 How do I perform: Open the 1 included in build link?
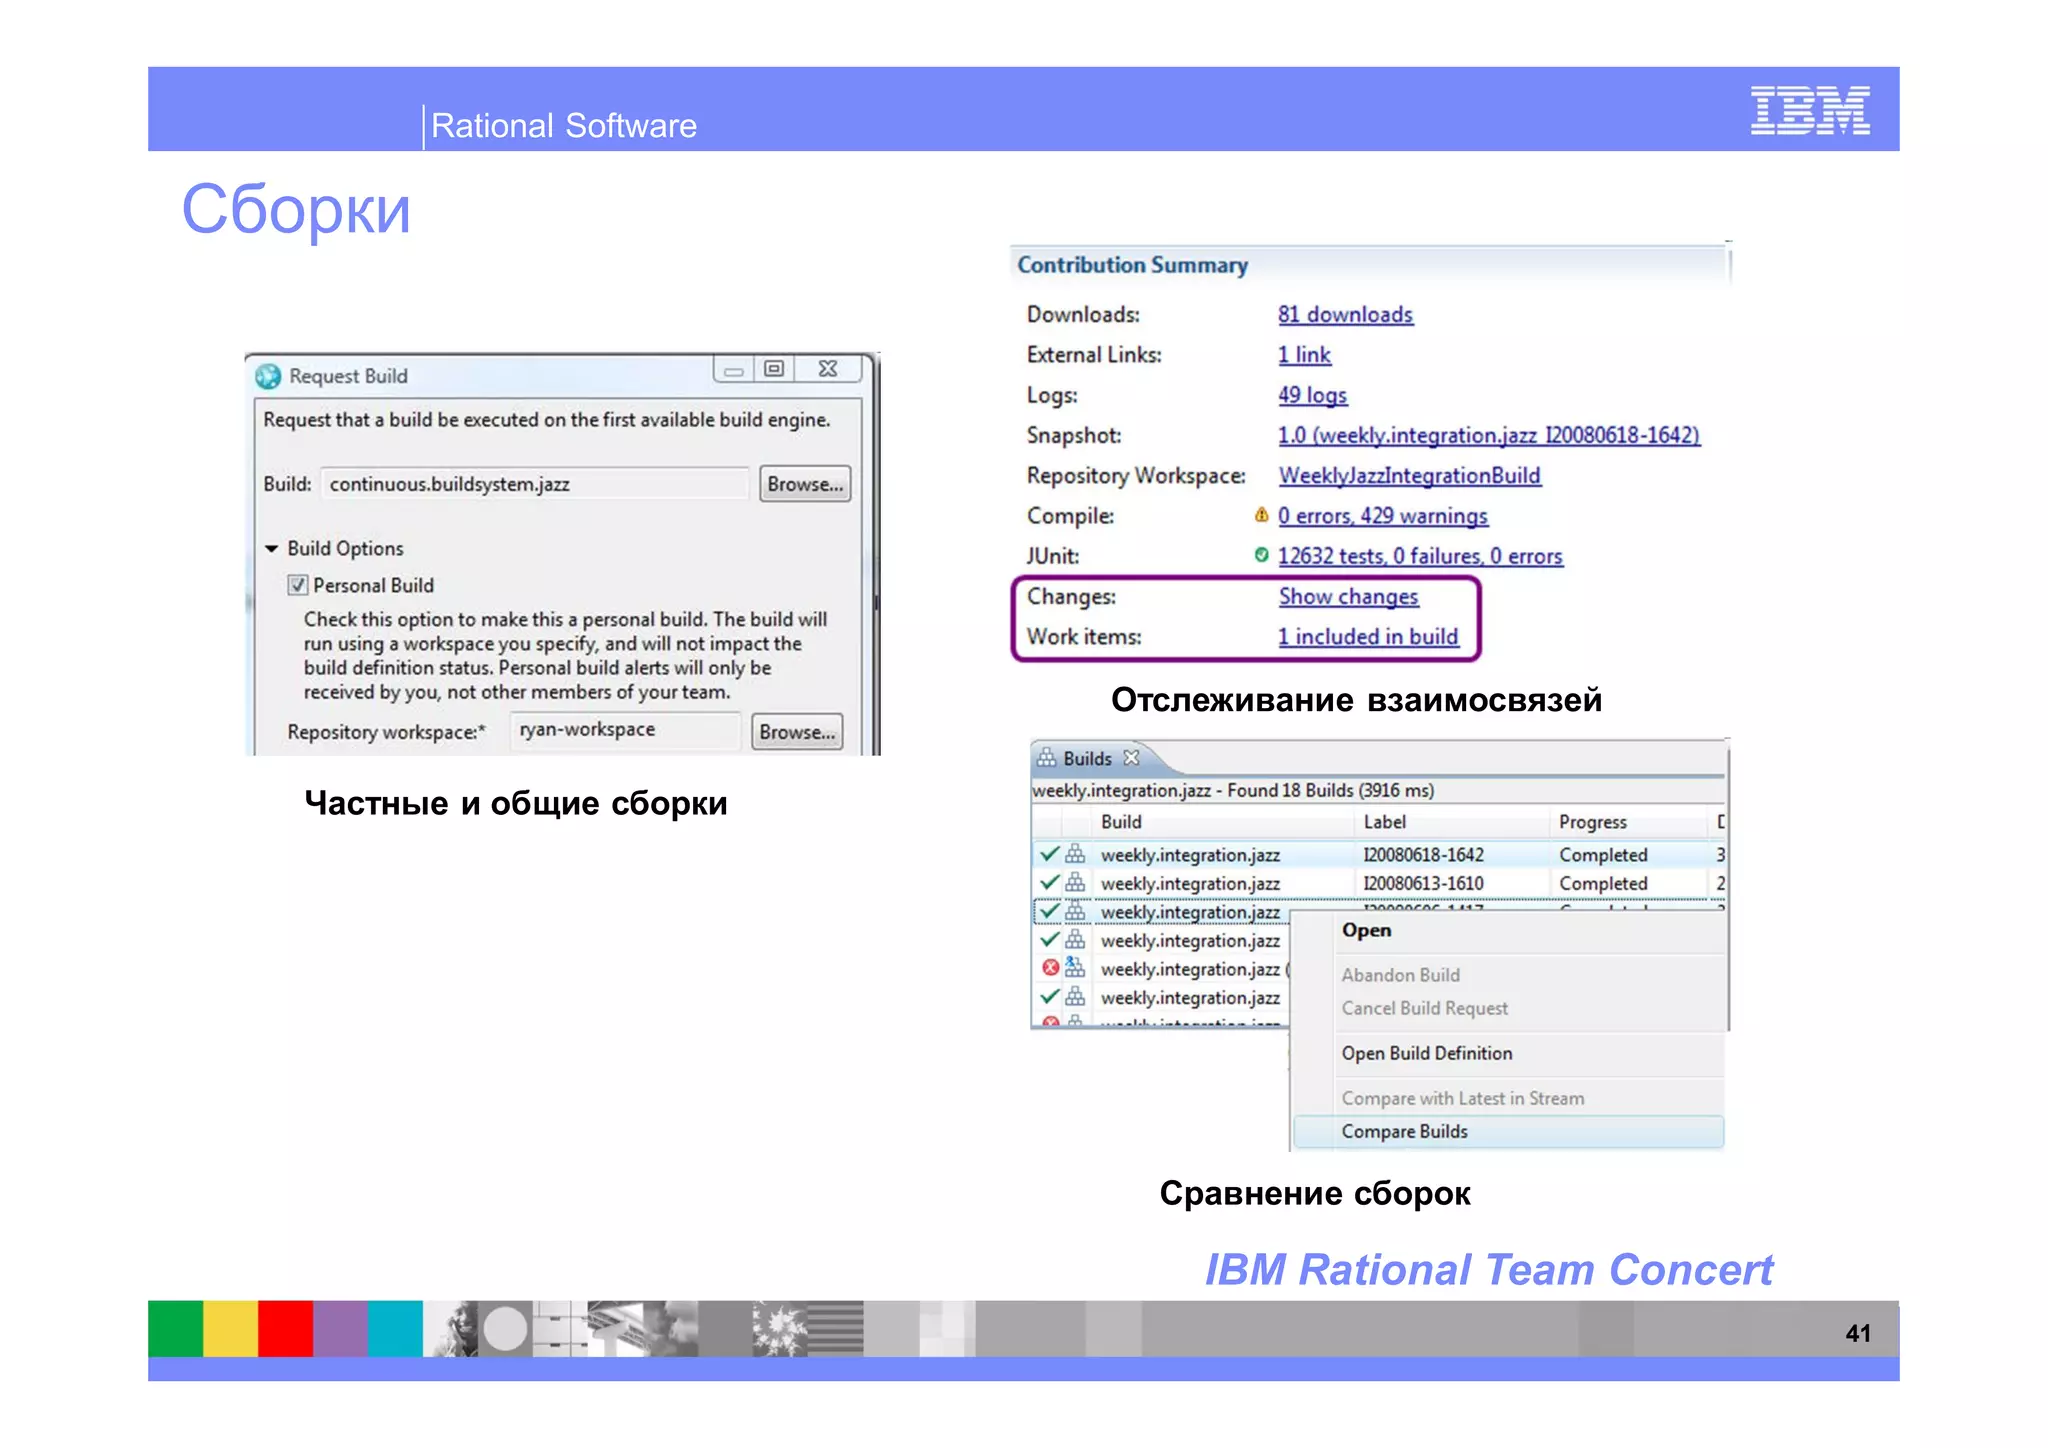point(1368,636)
